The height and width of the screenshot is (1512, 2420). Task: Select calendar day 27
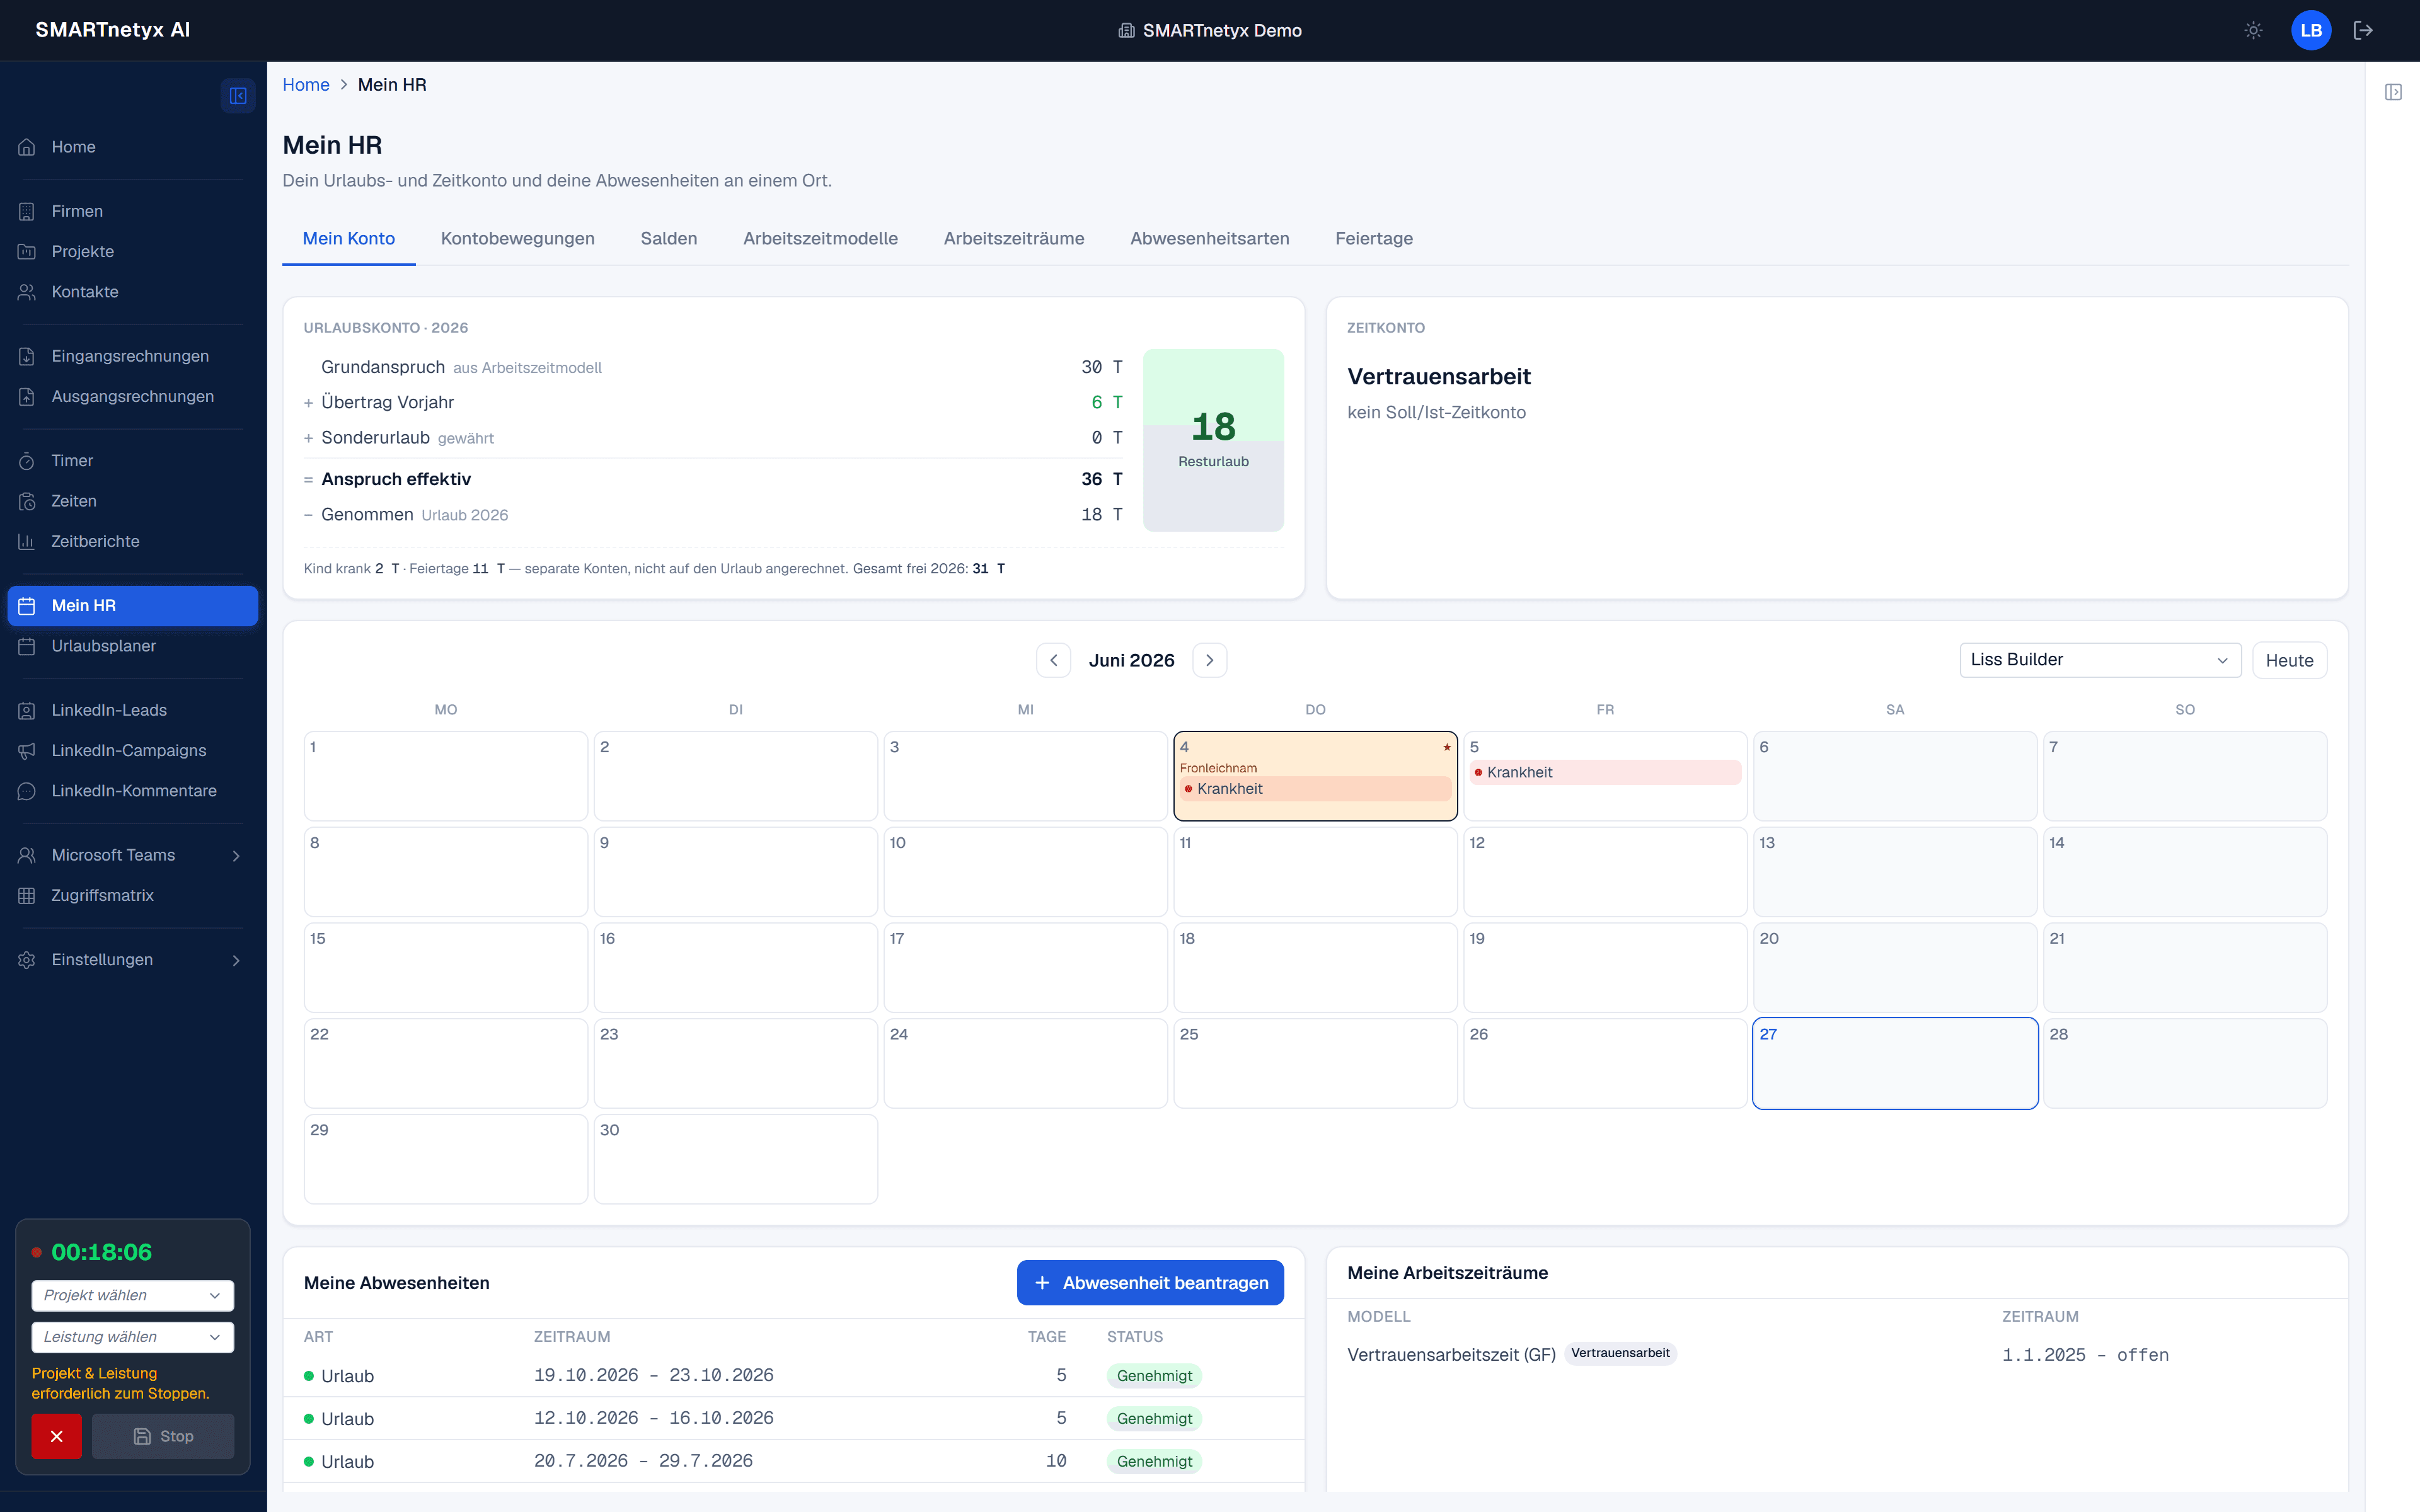pyautogui.click(x=1895, y=1063)
